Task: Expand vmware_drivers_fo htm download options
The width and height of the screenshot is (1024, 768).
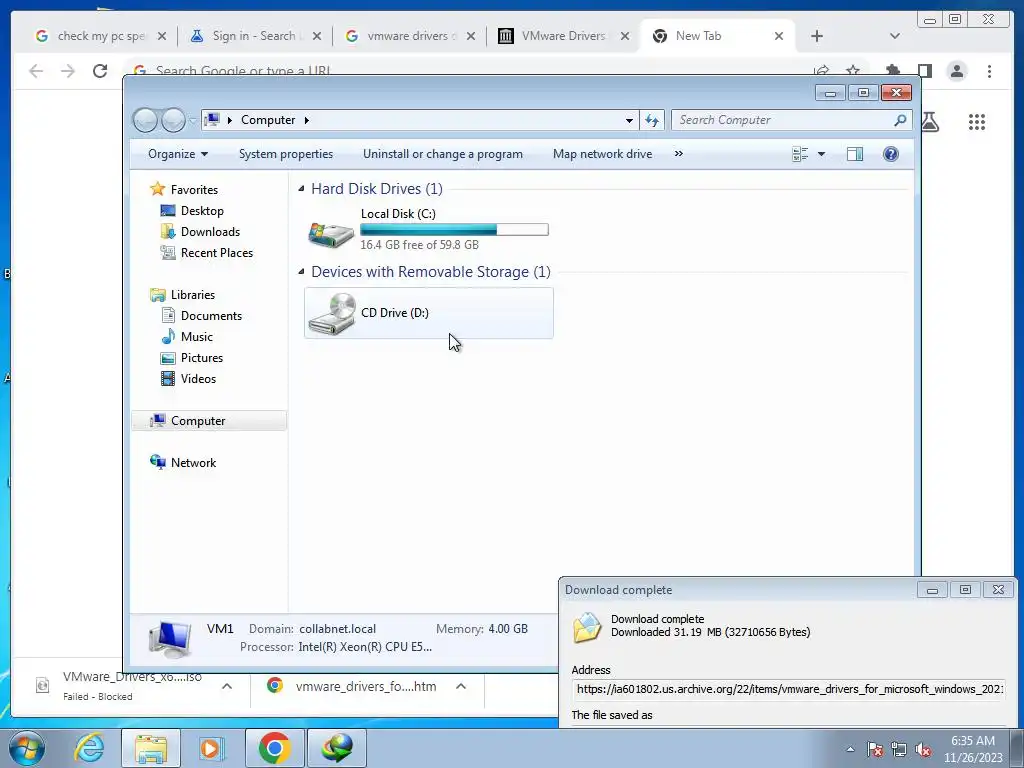Action: pyautogui.click(x=460, y=686)
